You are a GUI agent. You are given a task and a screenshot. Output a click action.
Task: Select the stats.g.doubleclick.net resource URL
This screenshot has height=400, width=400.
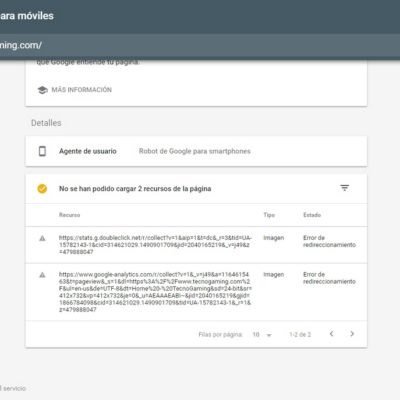155,245
